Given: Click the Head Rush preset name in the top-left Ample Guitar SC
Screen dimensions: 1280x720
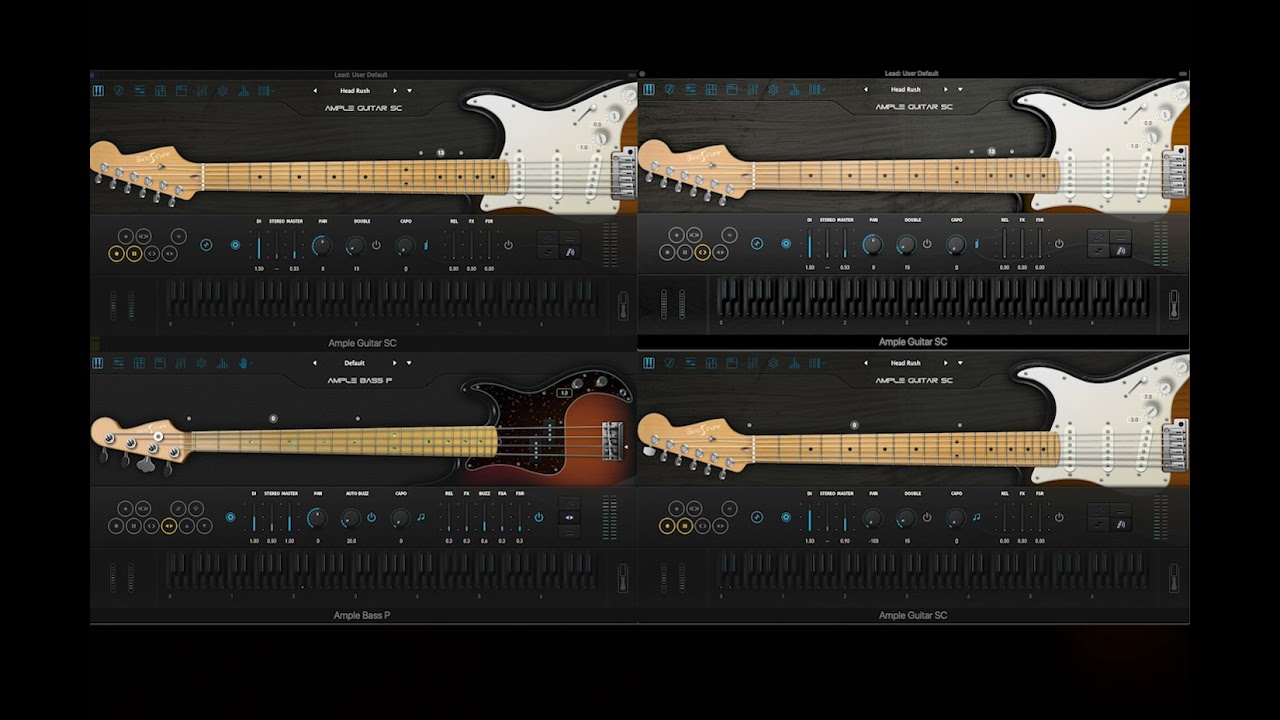Looking at the screenshot, I should tap(355, 91).
